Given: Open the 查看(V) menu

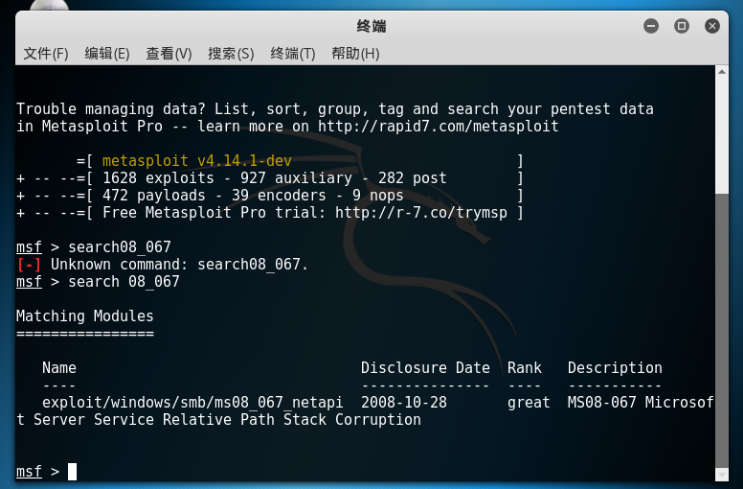Looking at the screenshot, I should (169, 54).
